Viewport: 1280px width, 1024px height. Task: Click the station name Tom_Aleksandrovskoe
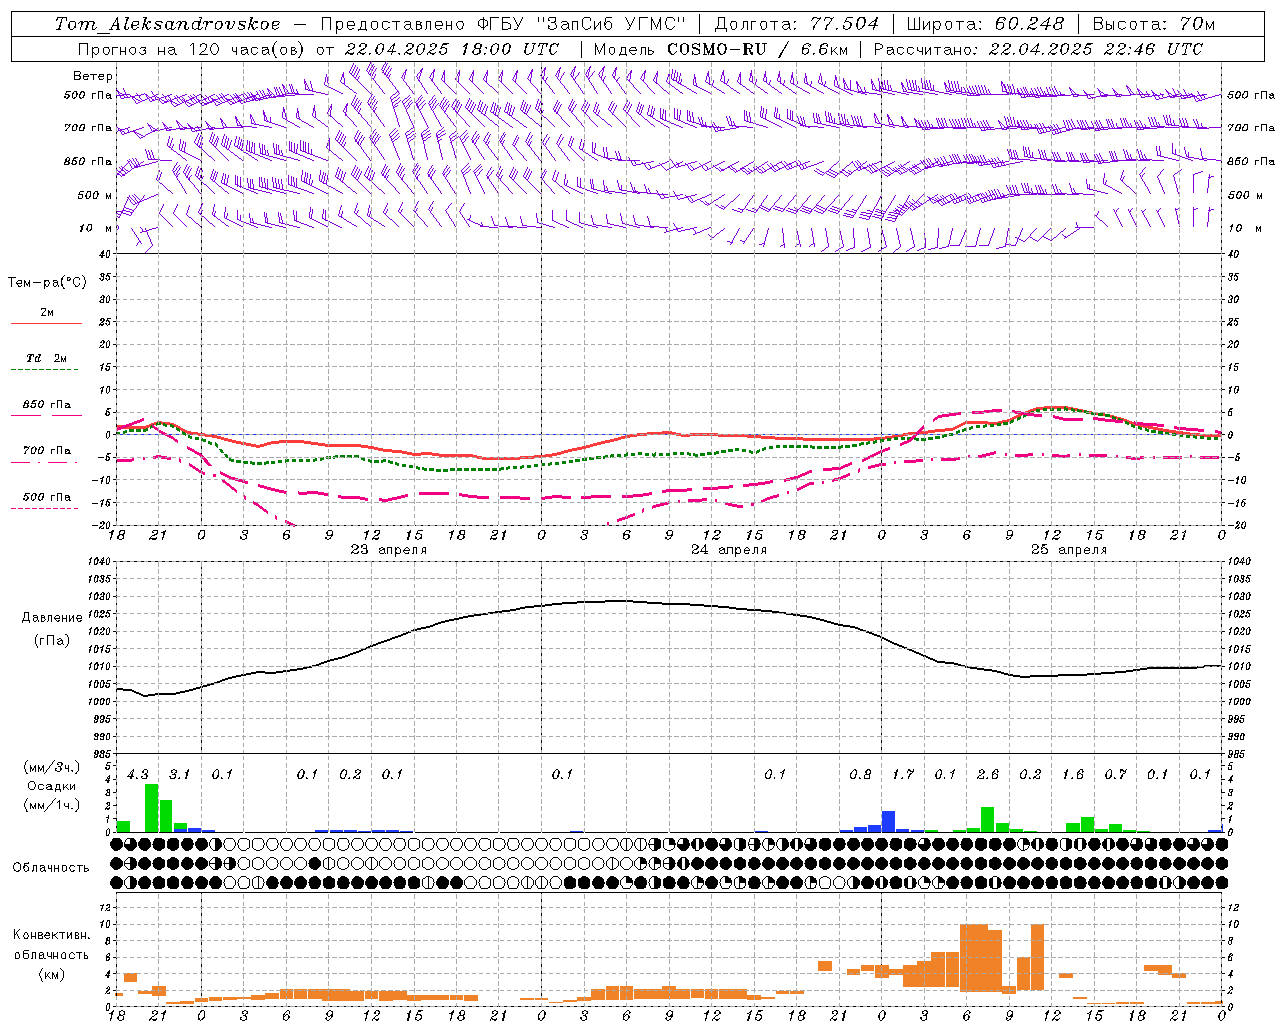168,24
